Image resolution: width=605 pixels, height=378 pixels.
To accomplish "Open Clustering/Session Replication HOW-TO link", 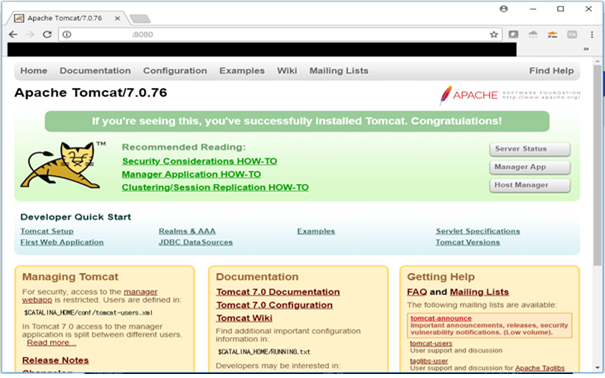I will 215,187.
